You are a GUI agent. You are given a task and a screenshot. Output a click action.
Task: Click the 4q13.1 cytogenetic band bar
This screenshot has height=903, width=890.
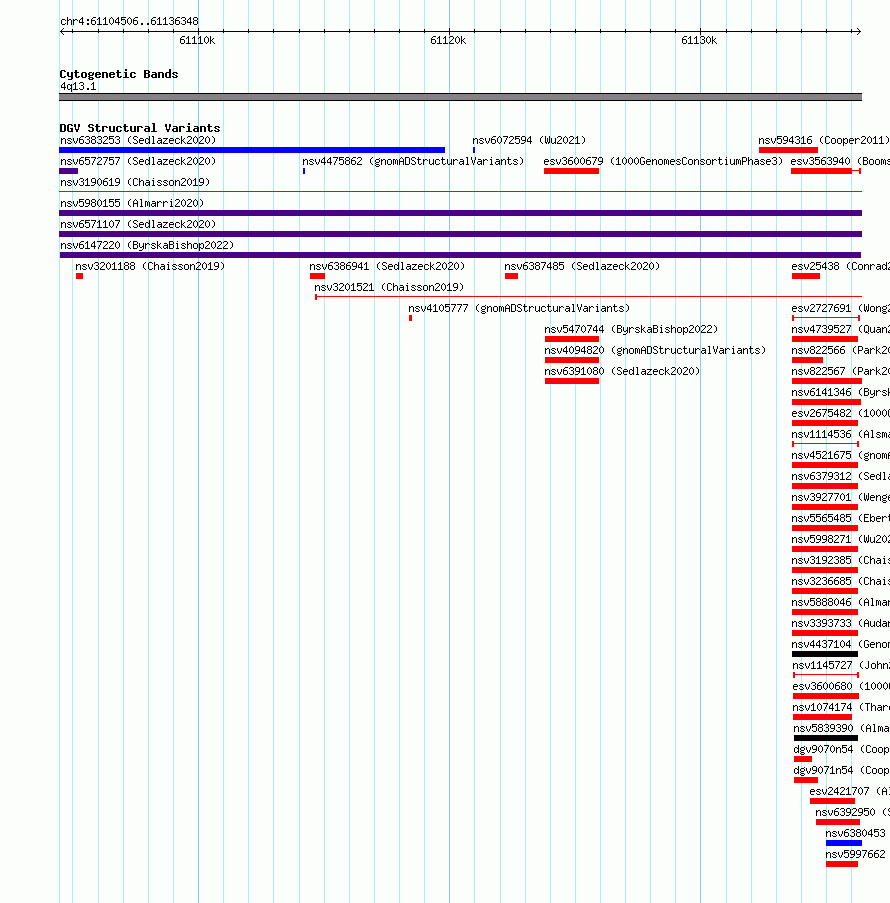pyautogui.click(x=460, y=97)
